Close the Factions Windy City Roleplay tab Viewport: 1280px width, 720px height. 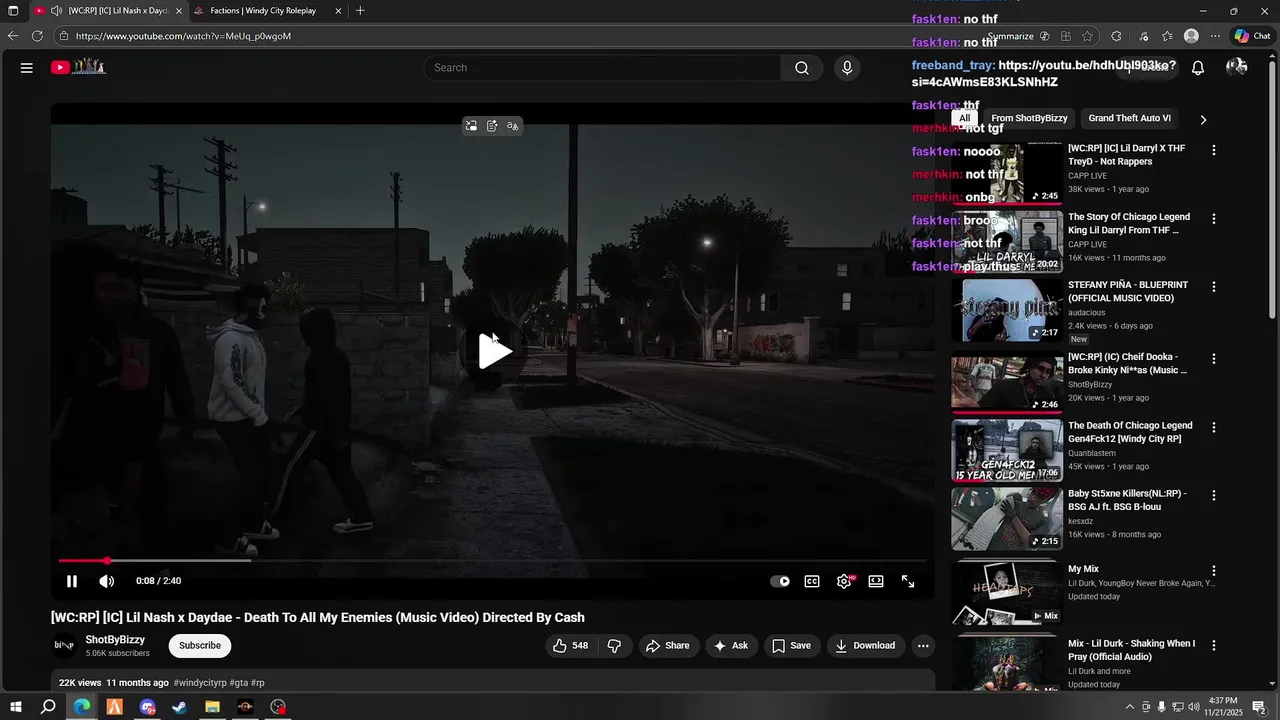(x=338, y=11)
